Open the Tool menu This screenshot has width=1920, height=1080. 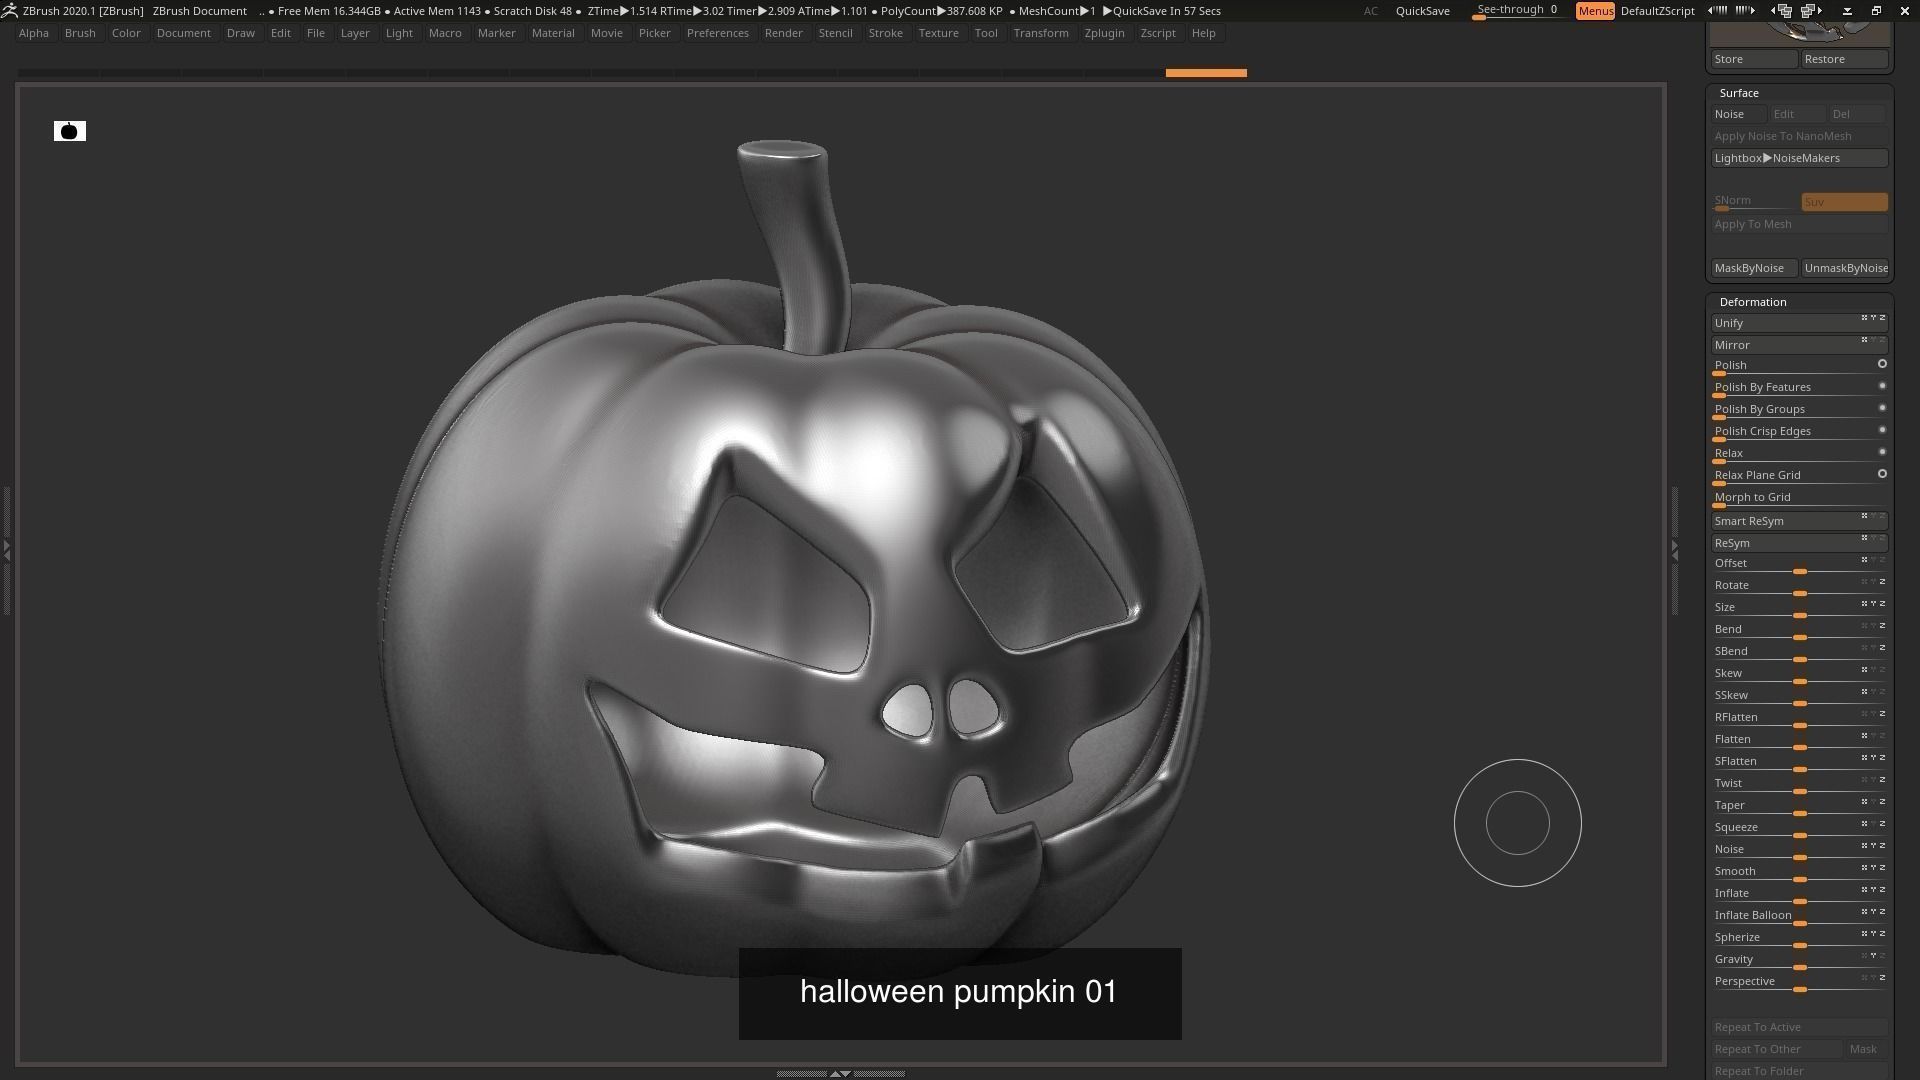[x=986, y=33]
